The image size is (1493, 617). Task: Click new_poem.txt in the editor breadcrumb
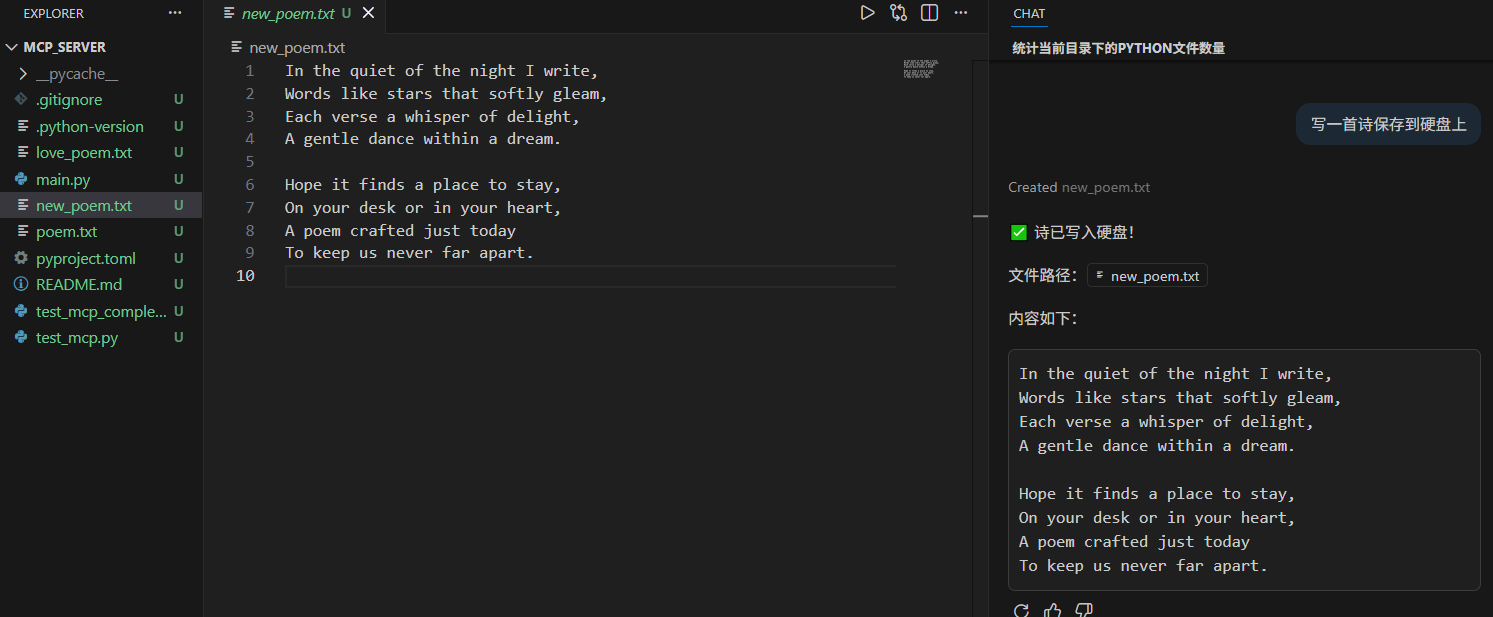296,47
